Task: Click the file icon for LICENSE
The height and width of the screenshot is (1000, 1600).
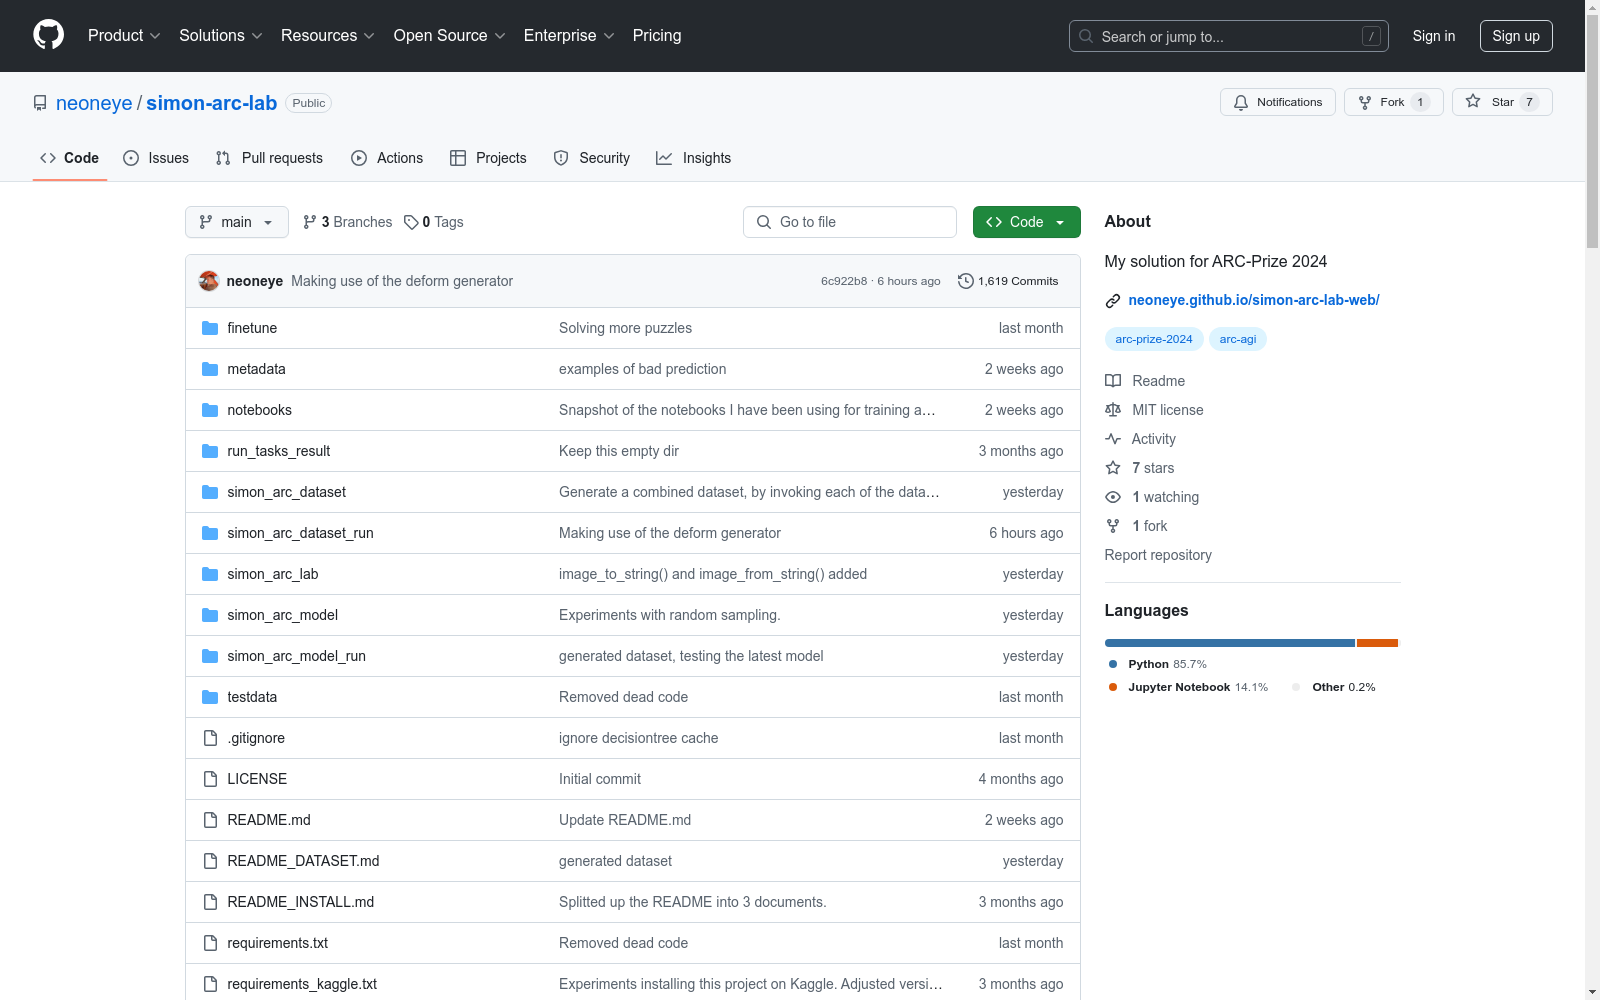Action: 210,779
